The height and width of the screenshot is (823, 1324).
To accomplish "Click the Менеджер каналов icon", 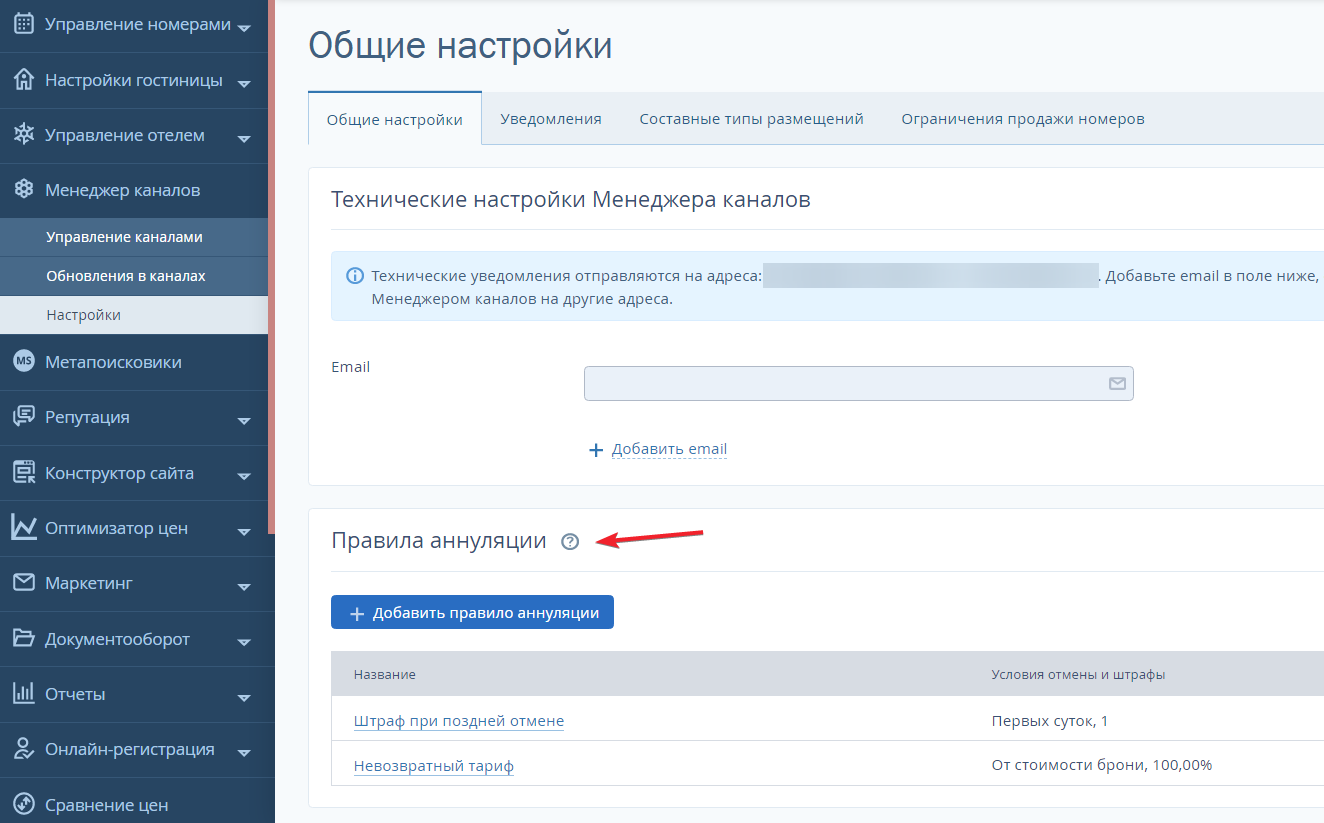I will [24, 190].
